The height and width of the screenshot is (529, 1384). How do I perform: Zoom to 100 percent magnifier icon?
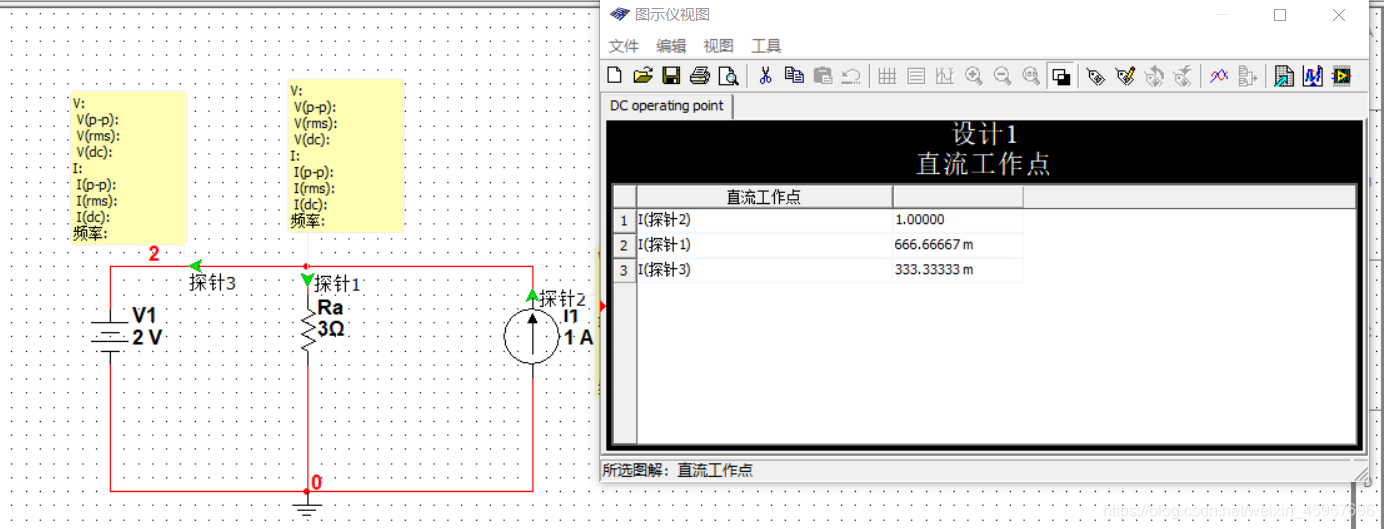click(x=1031, y=76)
